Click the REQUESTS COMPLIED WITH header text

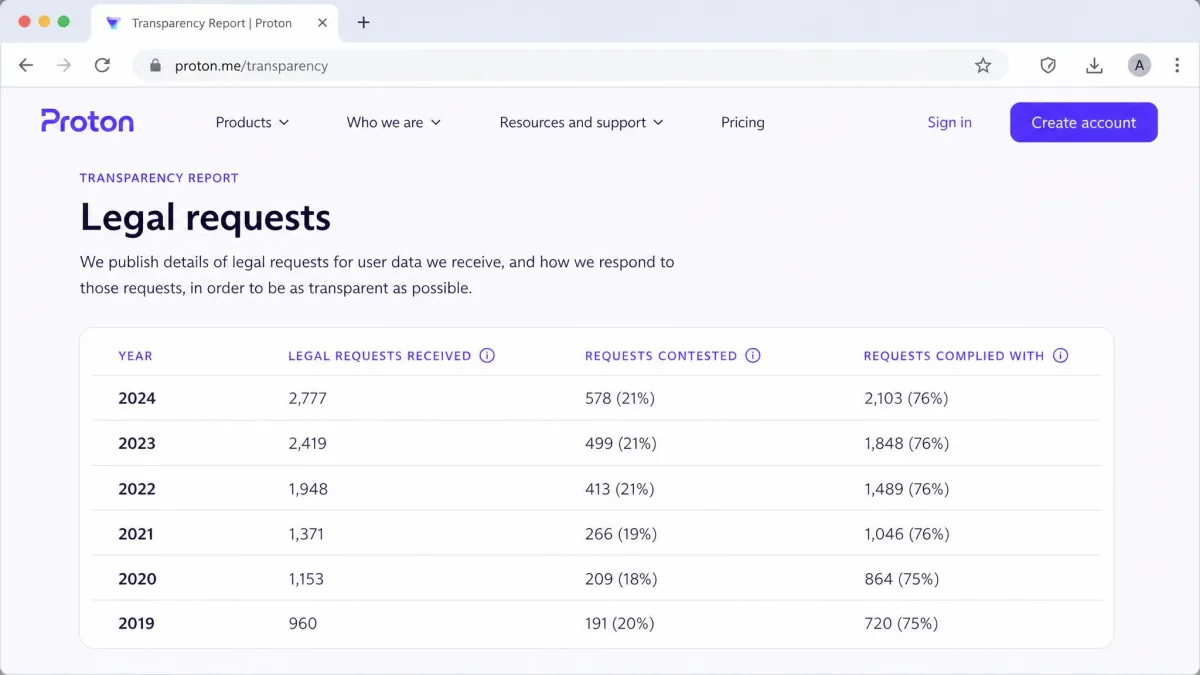tap(954, 356)
